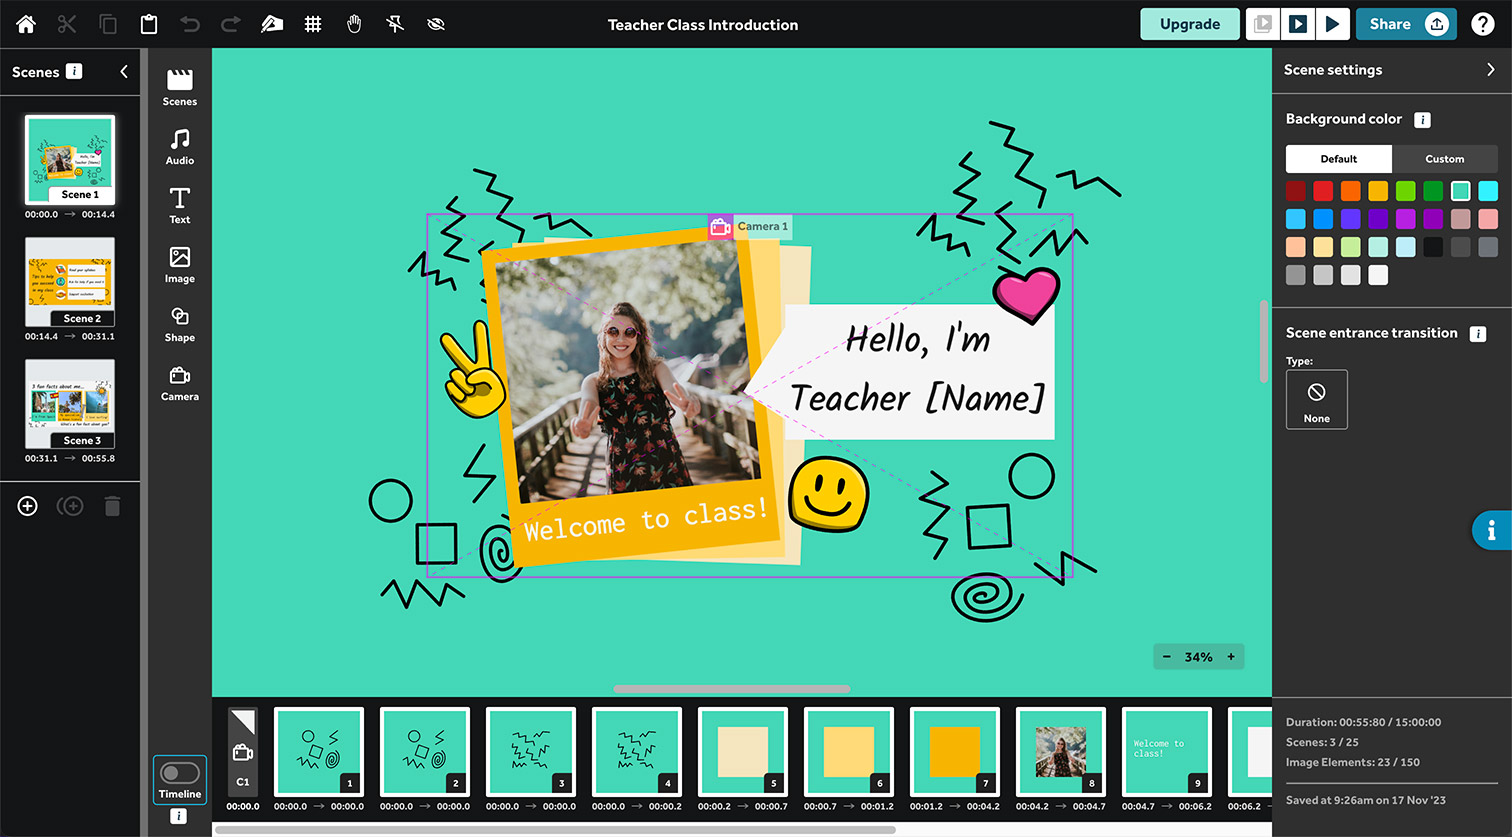Click the Upgrade button
Screen dimensions: 1512x837
(x=1189, y=24)
